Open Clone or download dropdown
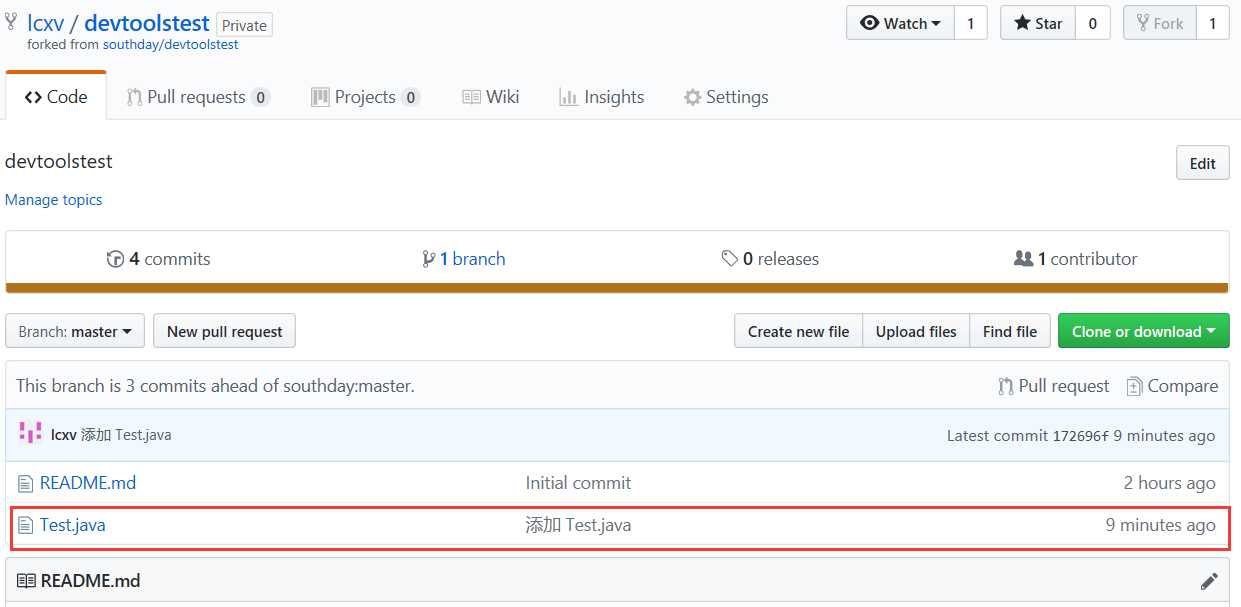Screen dimensions: 1241x607 point(1144,331)
